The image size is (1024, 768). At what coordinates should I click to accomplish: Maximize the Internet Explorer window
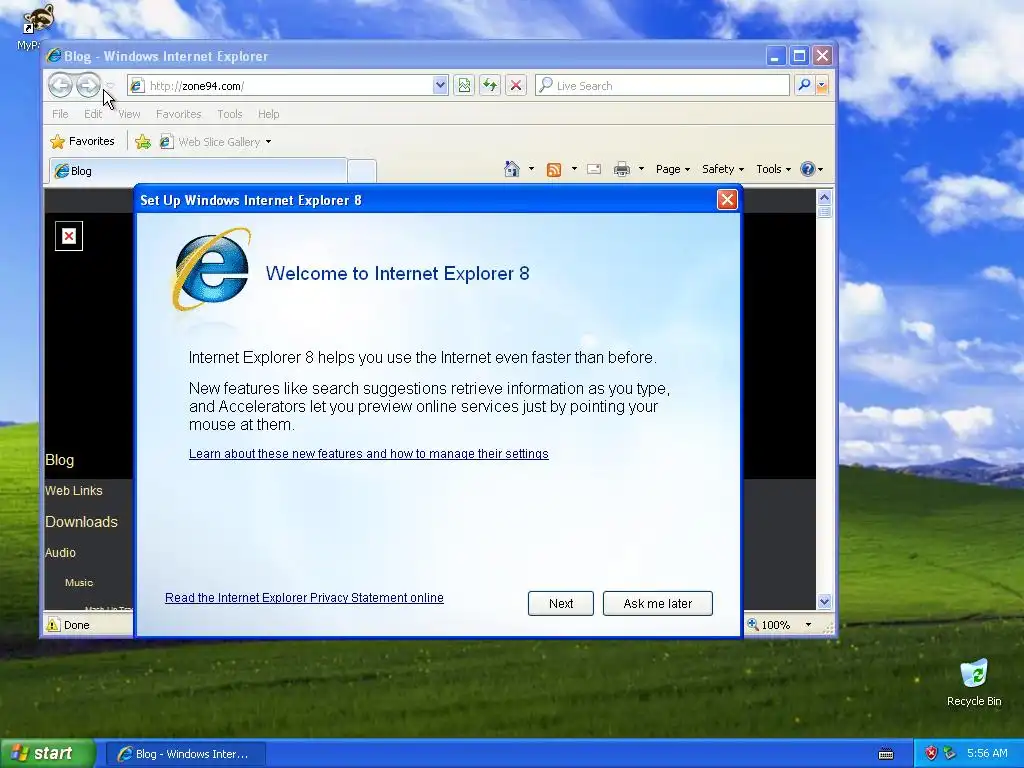coord(799,56)
